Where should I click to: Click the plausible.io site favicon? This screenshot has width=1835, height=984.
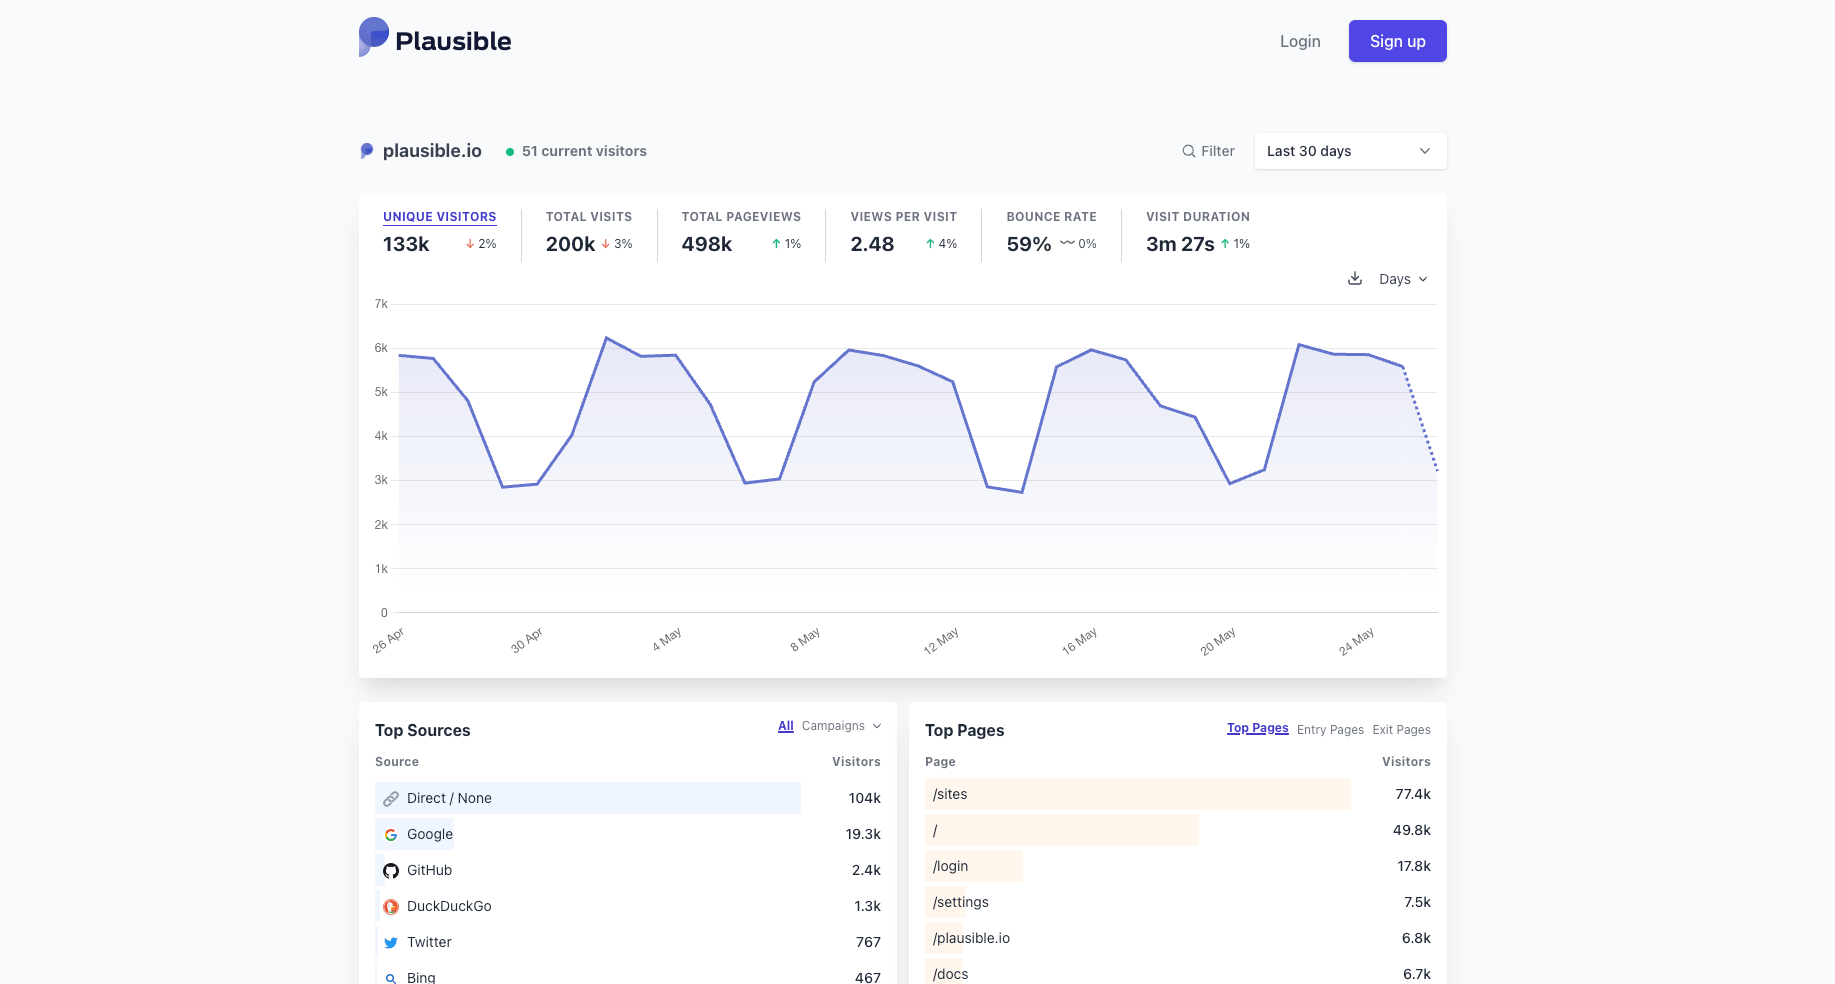367,151
